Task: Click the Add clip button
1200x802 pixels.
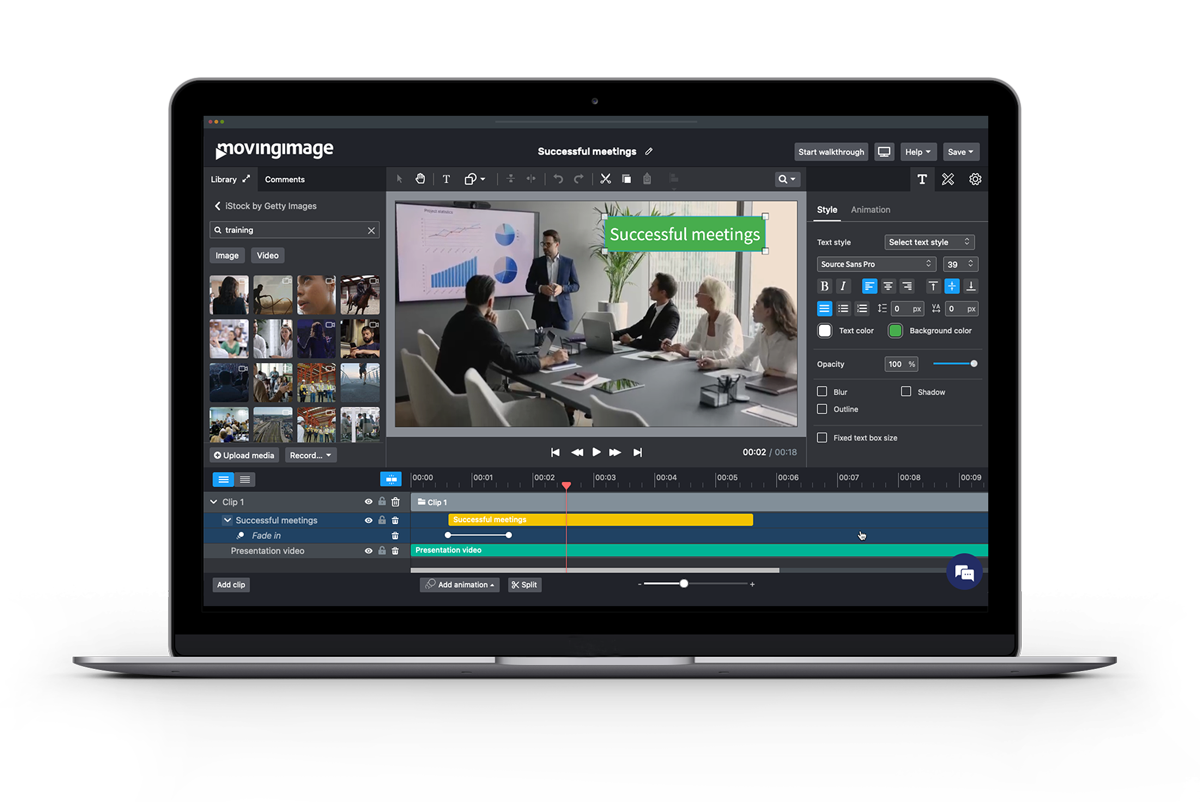Action: (x=231, y=585)
